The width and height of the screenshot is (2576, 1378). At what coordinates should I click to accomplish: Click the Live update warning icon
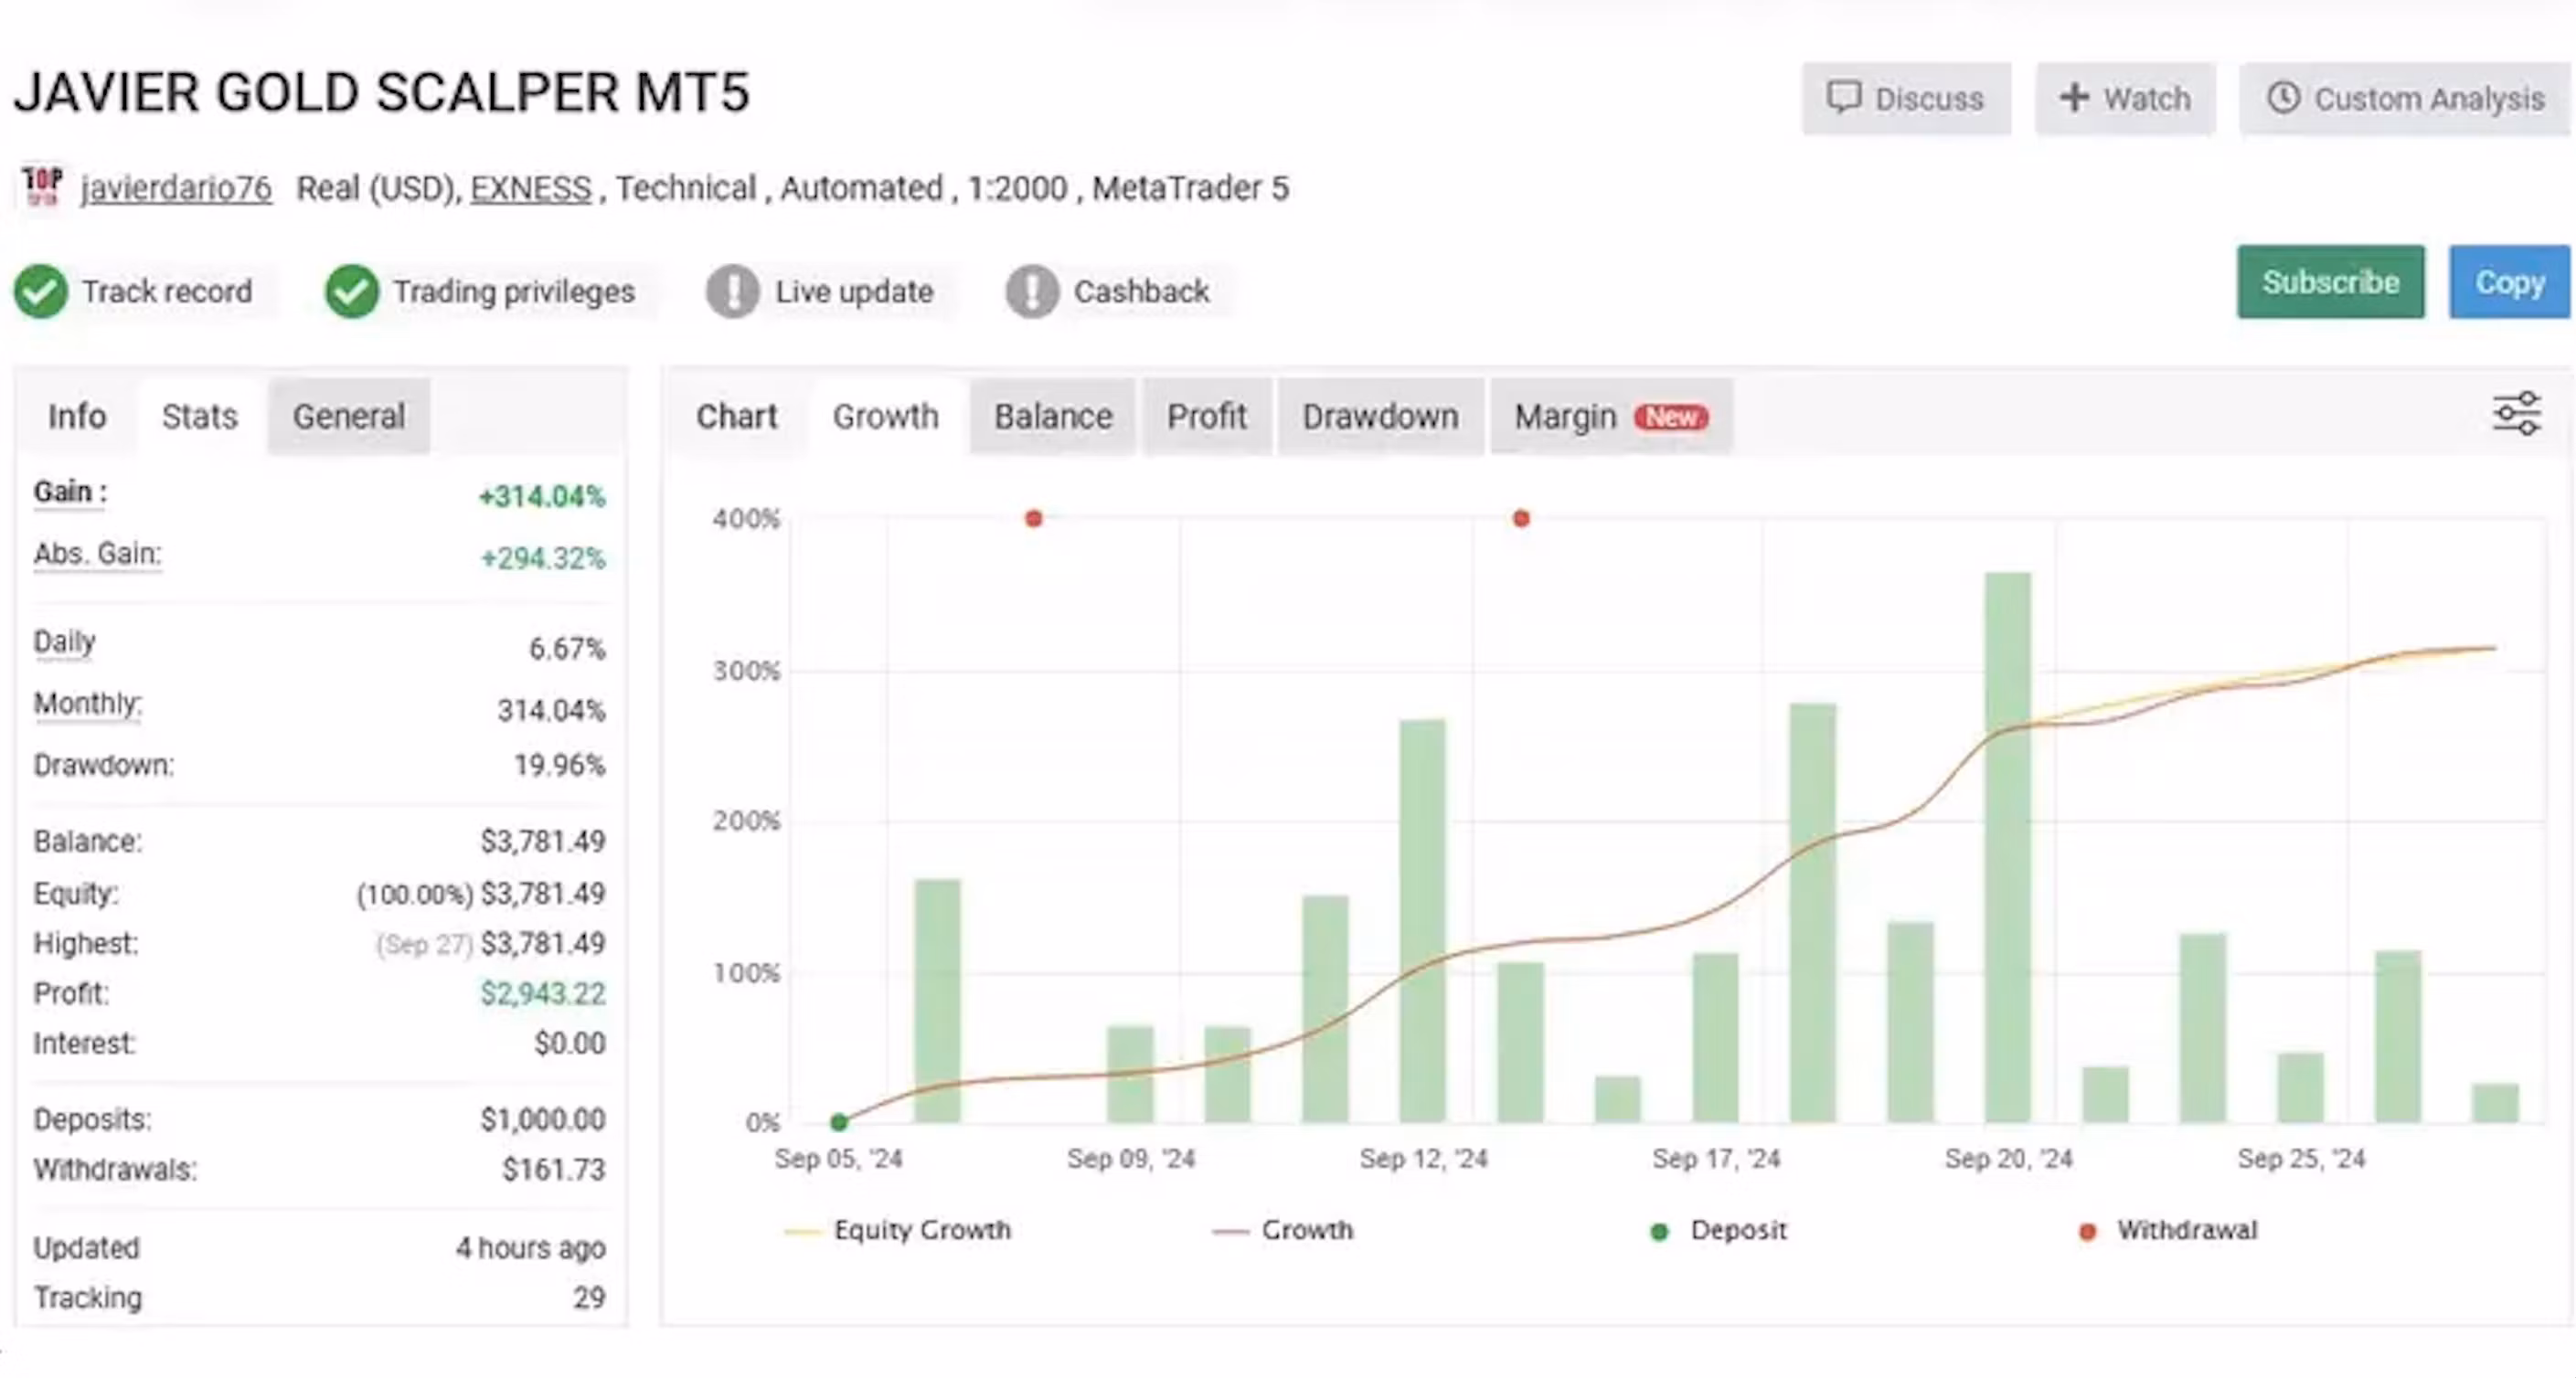pyautogui.click(x=733, y=291)
